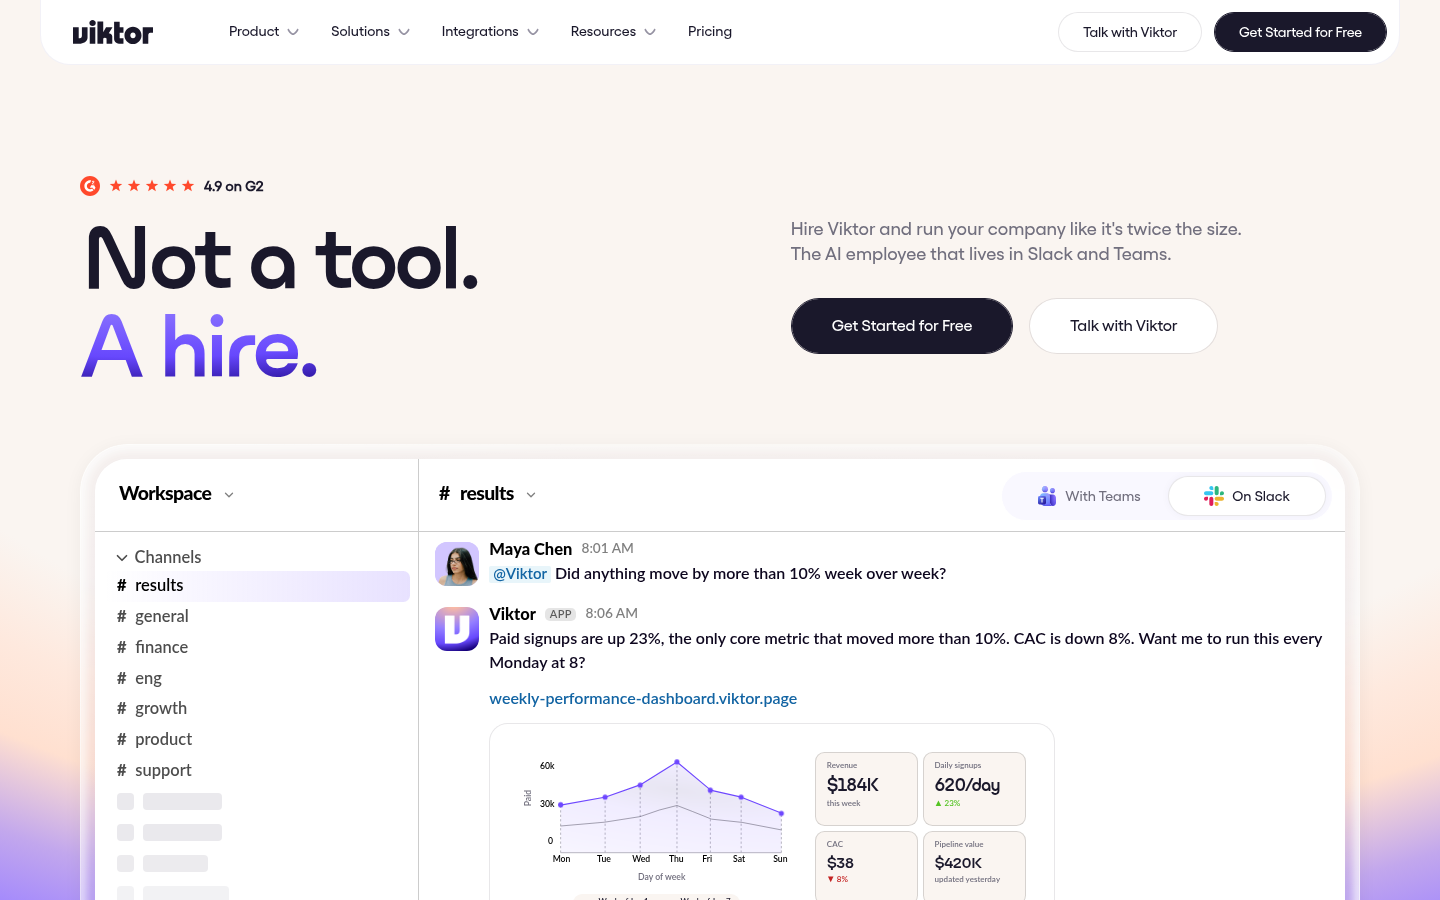Viewport: 1440px width, 900px height.
Task: Open the Workspace switcher dropdown
Action: [176, 494]
